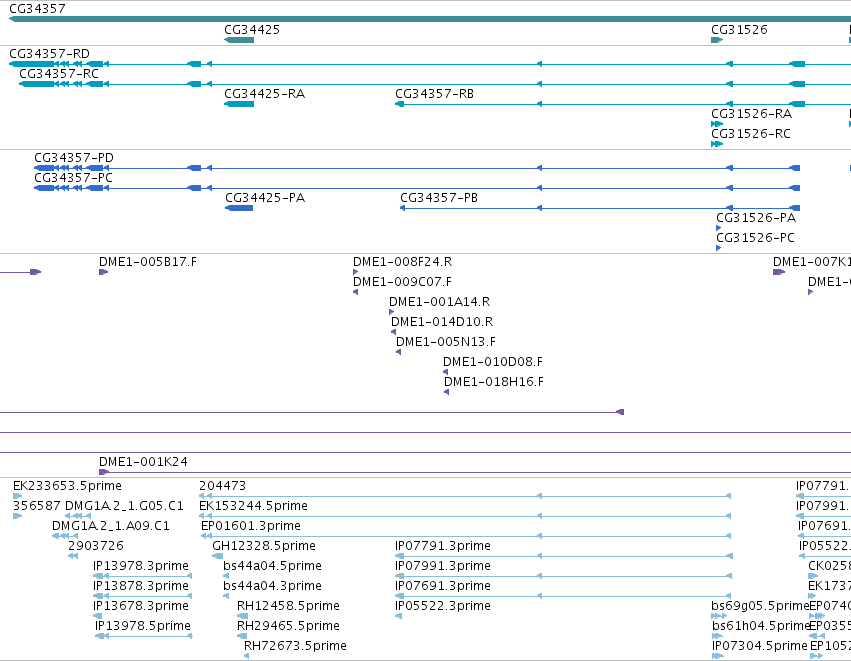Screen dimensions: 851x661
Task: Click the bs69g05.5prime EST glyph
Action: [x=719, y=616]
